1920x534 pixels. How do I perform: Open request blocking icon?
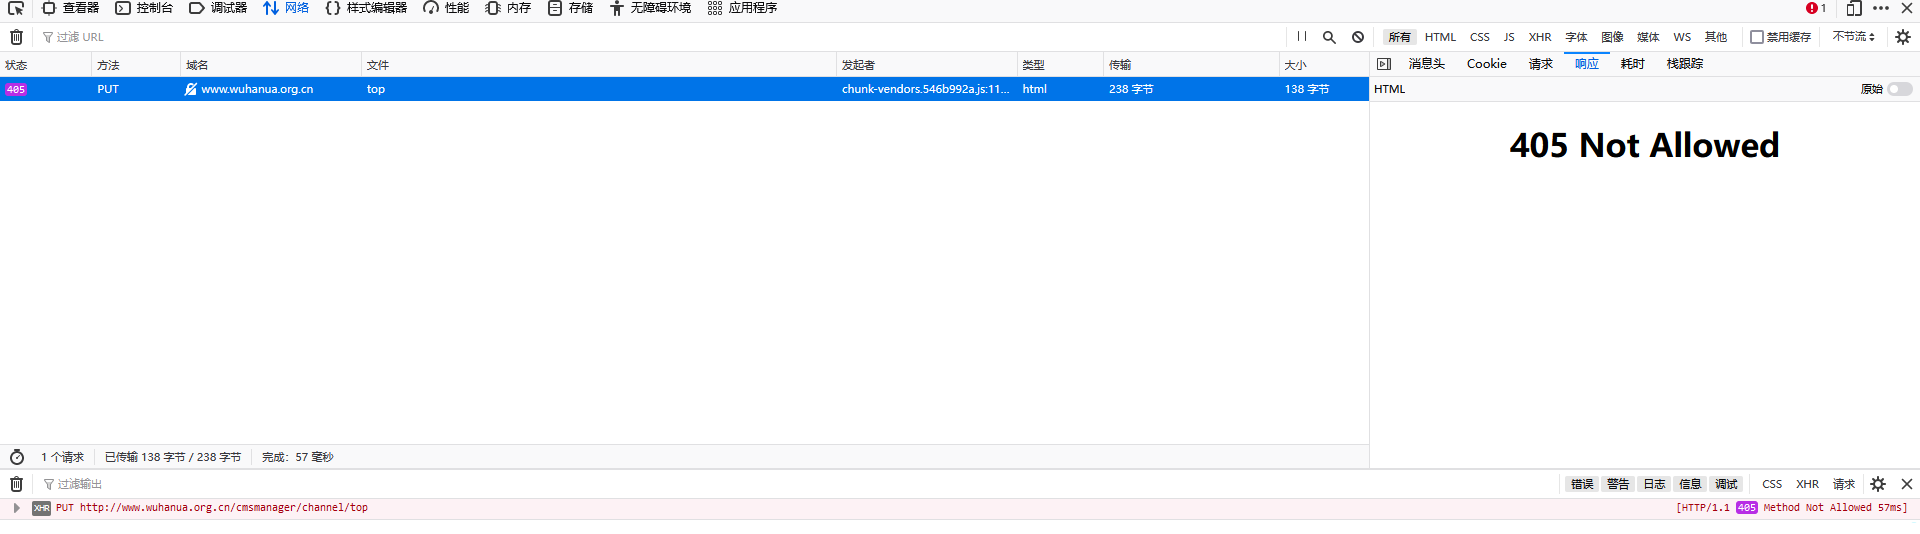pos(1358,37)
